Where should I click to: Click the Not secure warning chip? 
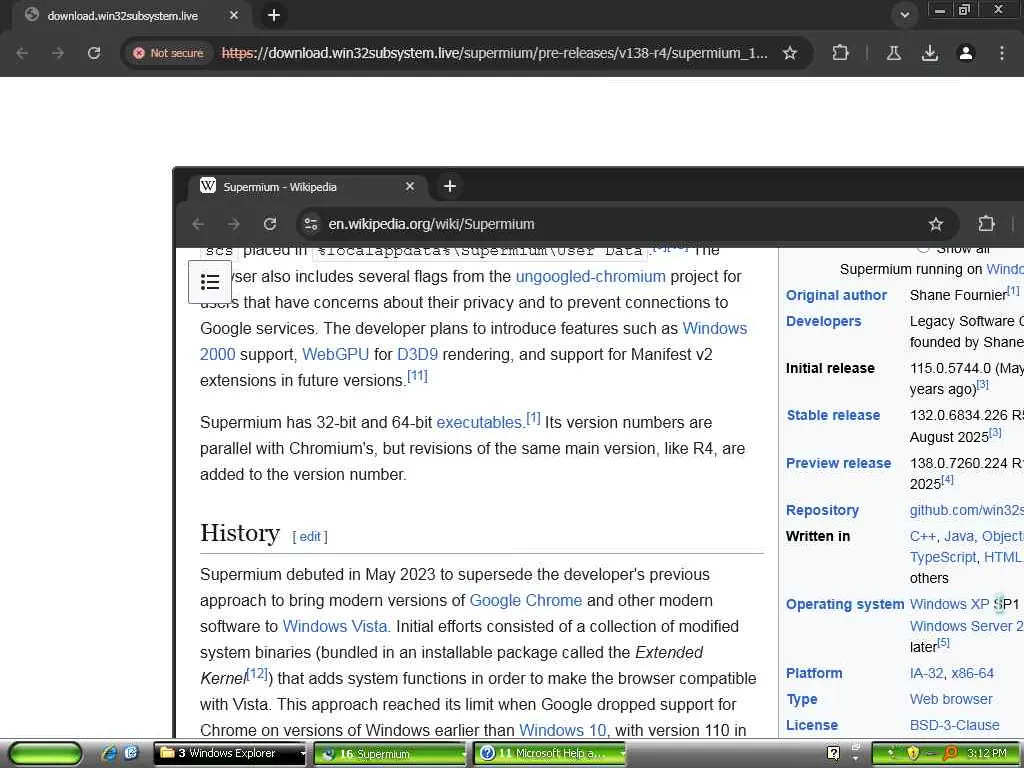[168, 53]
